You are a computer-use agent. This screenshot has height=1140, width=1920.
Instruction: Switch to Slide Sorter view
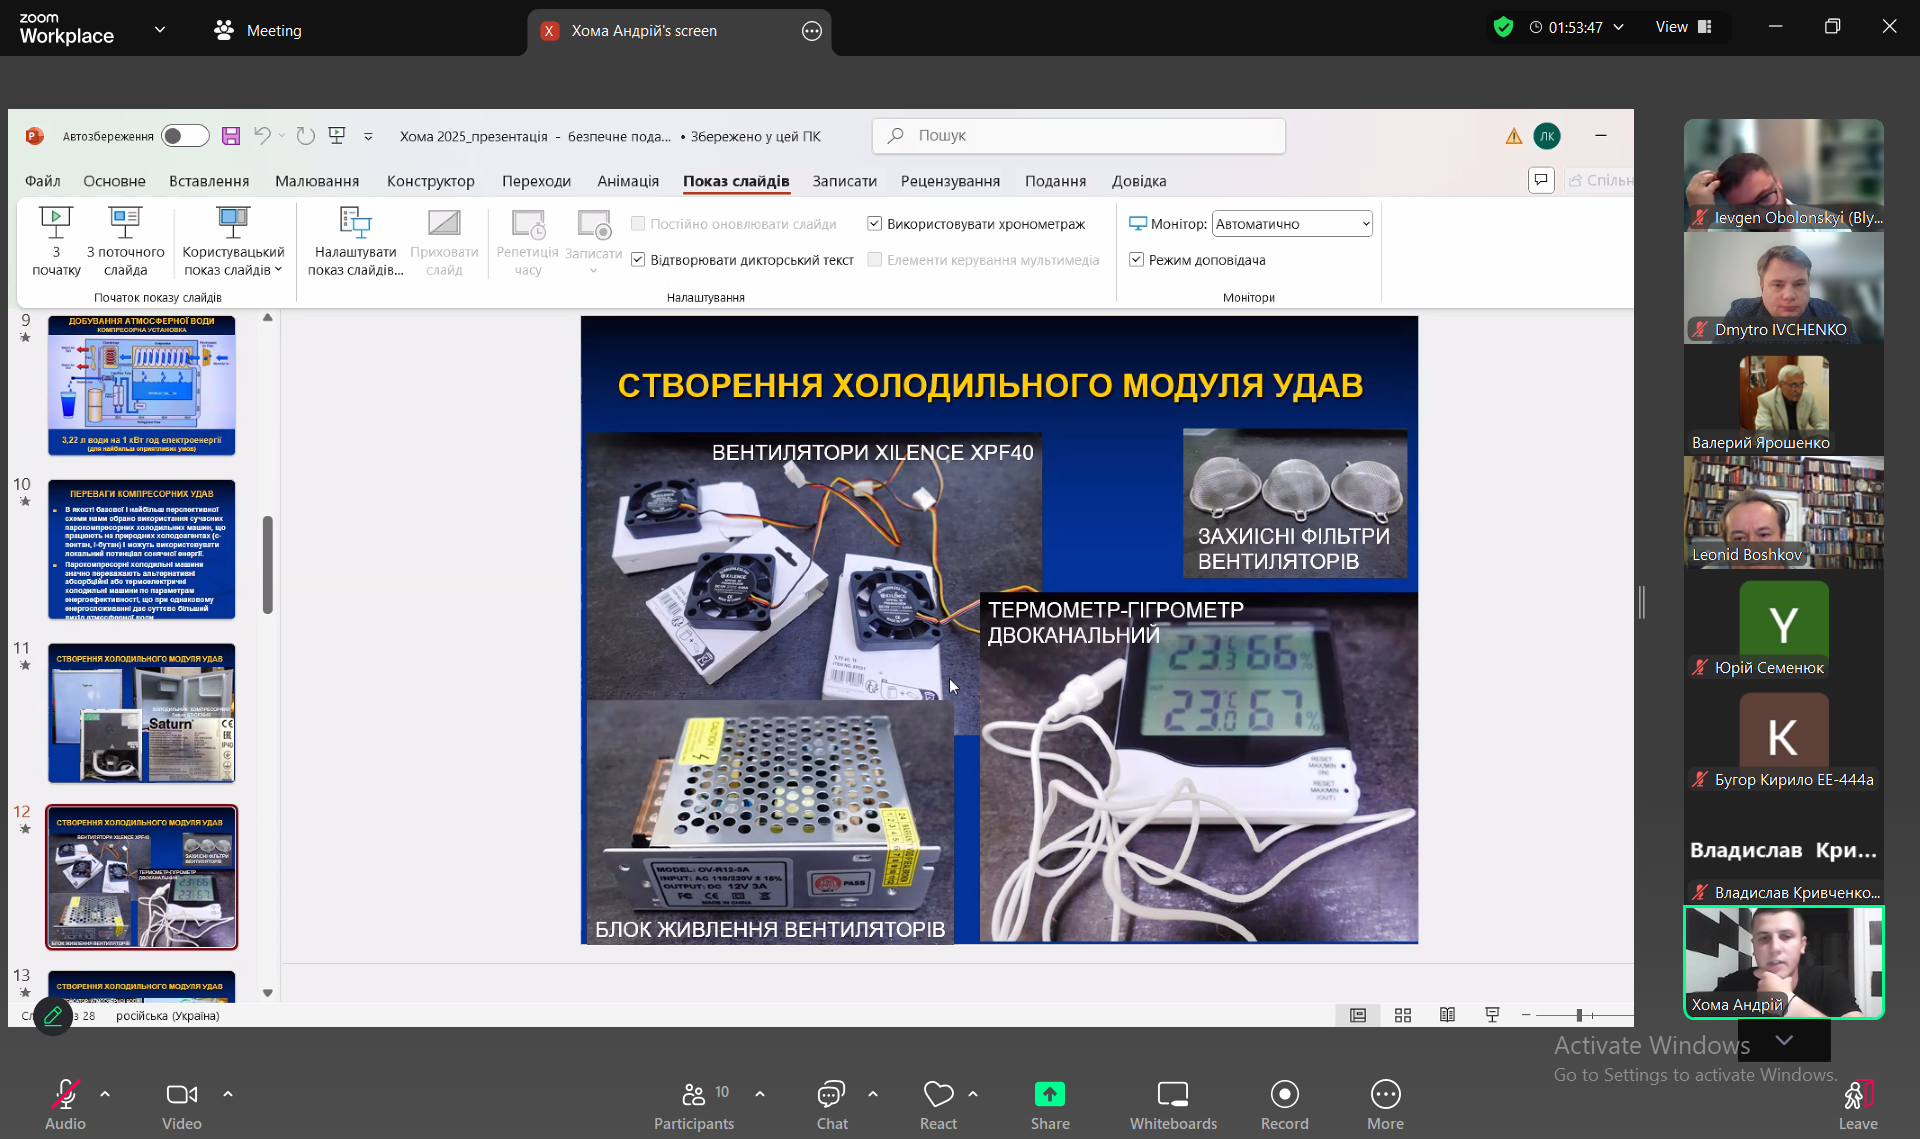tap(1403, 1015)
